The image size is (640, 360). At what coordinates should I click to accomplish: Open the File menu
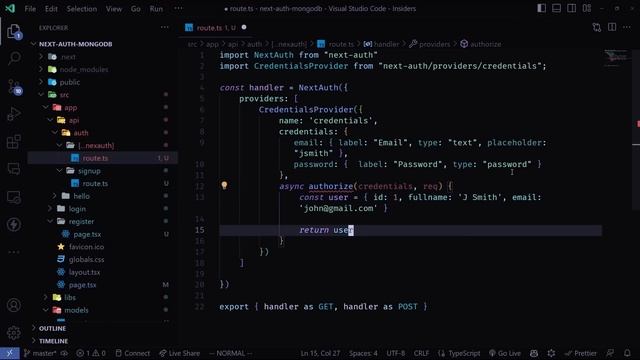pyautogui.click(x=30, y=9)
